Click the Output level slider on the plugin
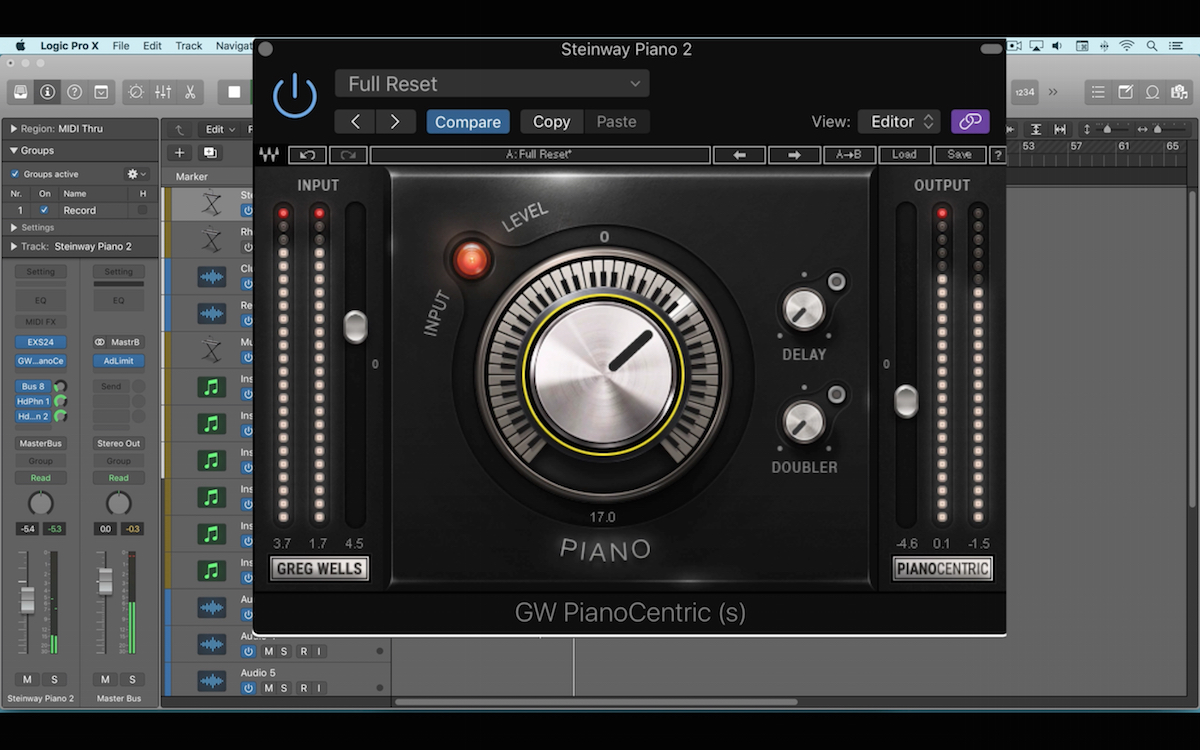Viewport: 1200px width, 750px height. coord(905,401)
